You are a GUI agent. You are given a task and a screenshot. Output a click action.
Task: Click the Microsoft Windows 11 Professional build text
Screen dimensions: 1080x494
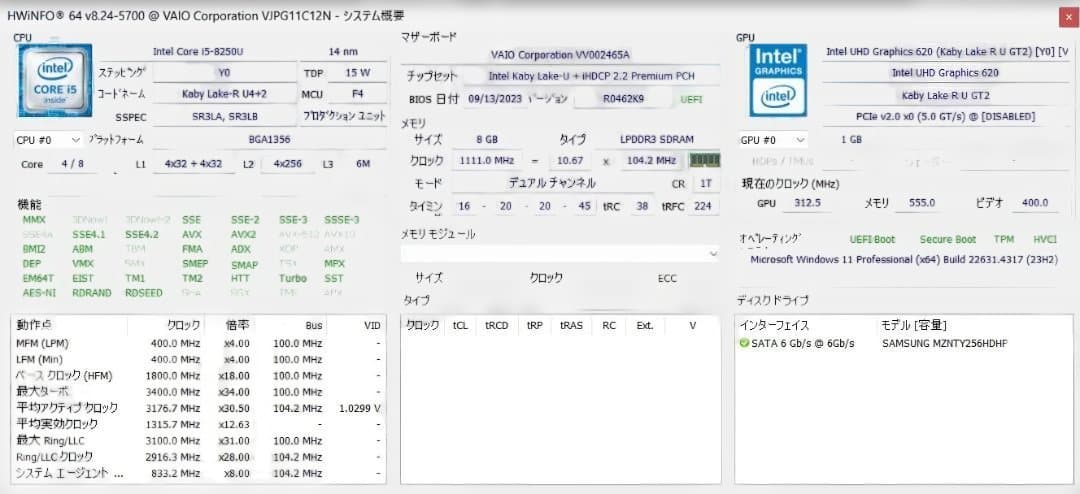coord(904,259)
